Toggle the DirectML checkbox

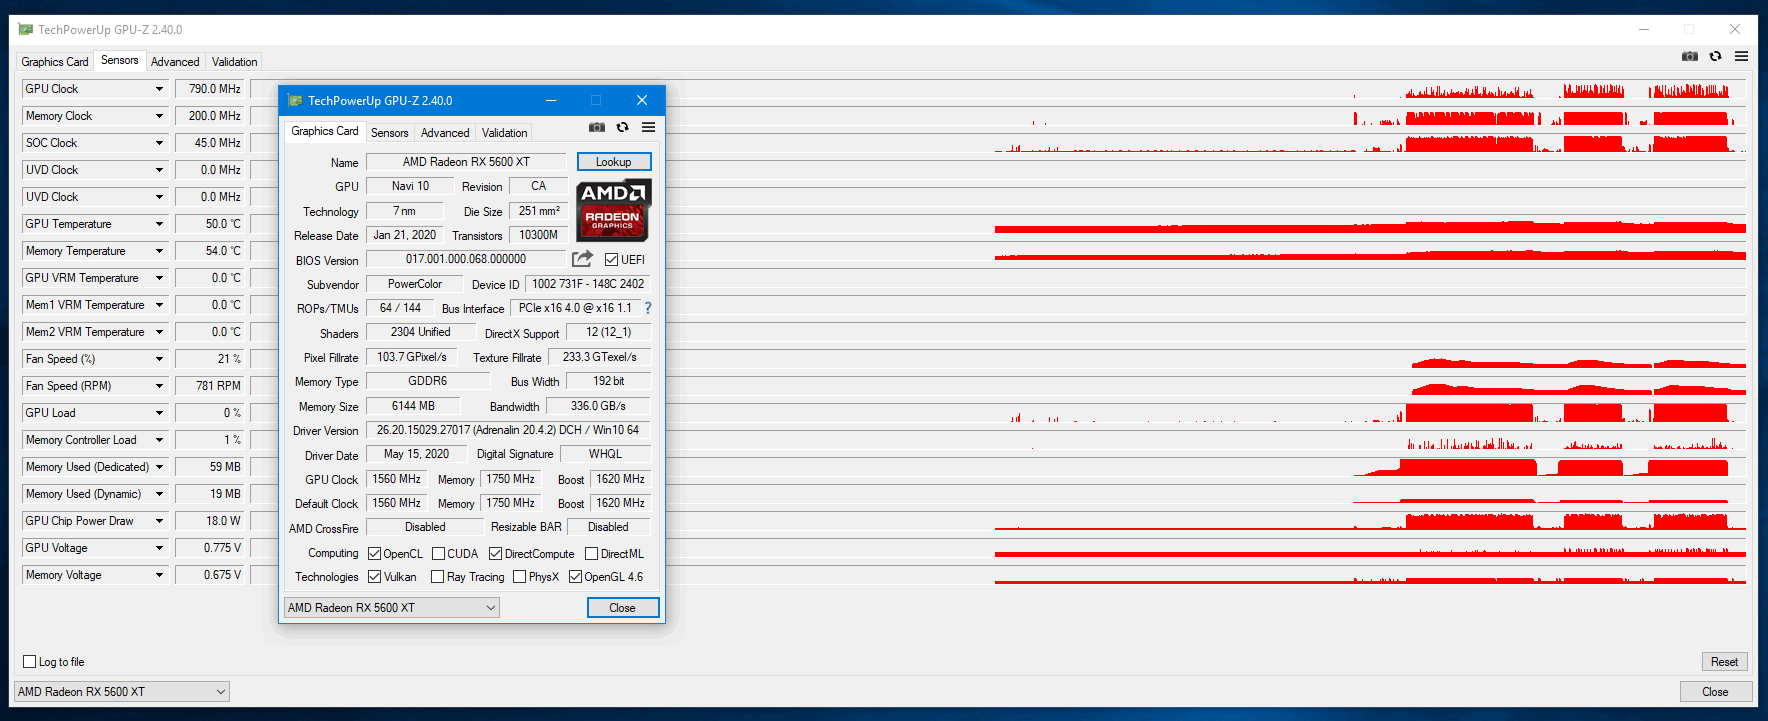point(592,554)
